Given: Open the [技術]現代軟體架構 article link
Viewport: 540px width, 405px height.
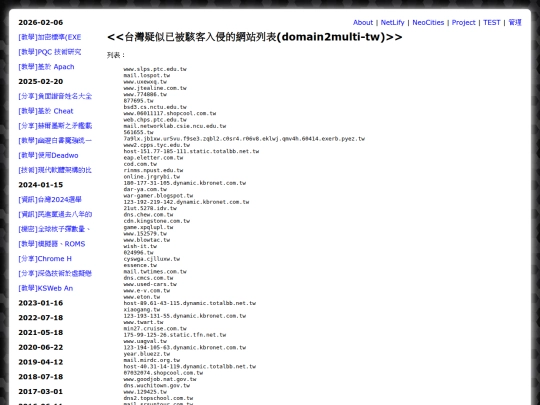Looking at the screenshot, I should pyautogui.click(x=55, y=170).
